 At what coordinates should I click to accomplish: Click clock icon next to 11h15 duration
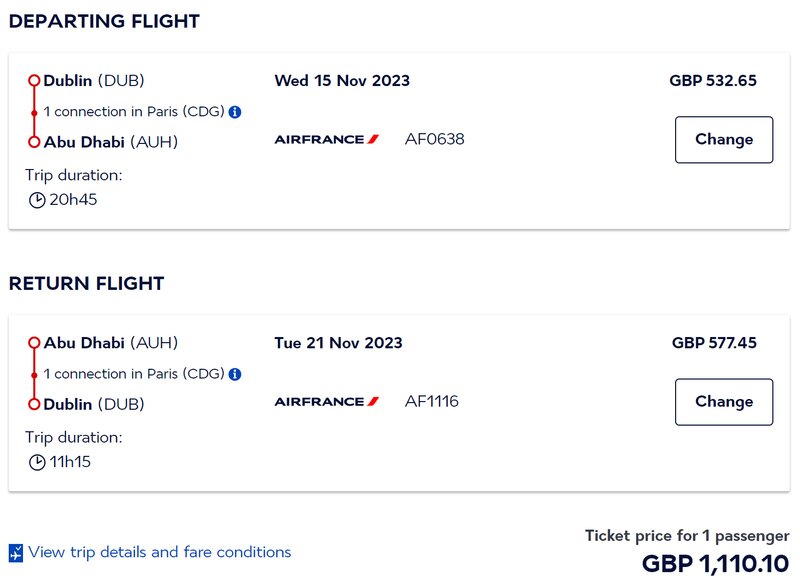coord(37,462)
